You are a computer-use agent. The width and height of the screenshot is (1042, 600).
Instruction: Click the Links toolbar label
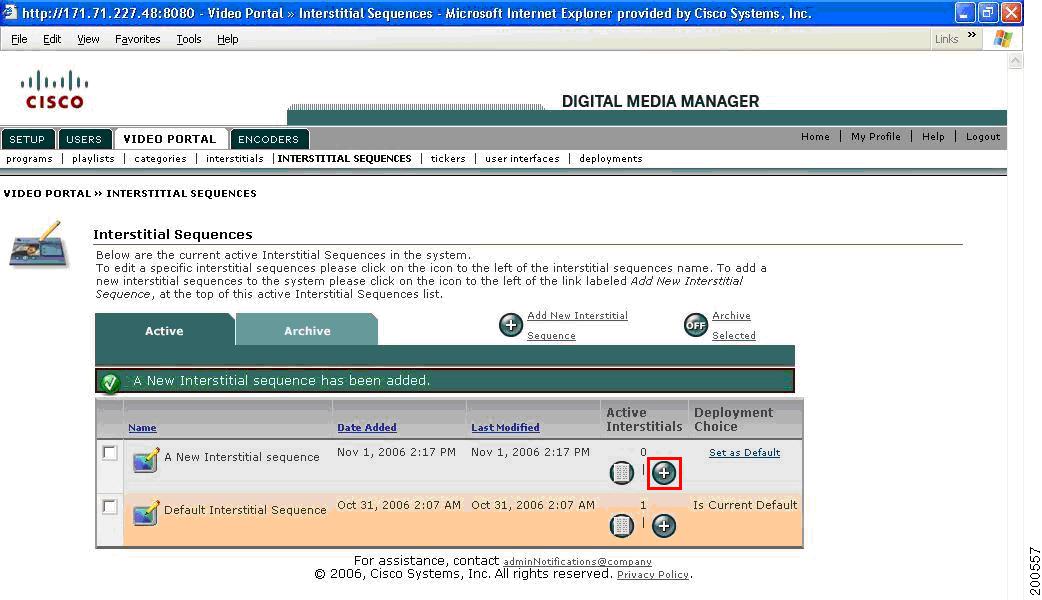coord(946,39)
